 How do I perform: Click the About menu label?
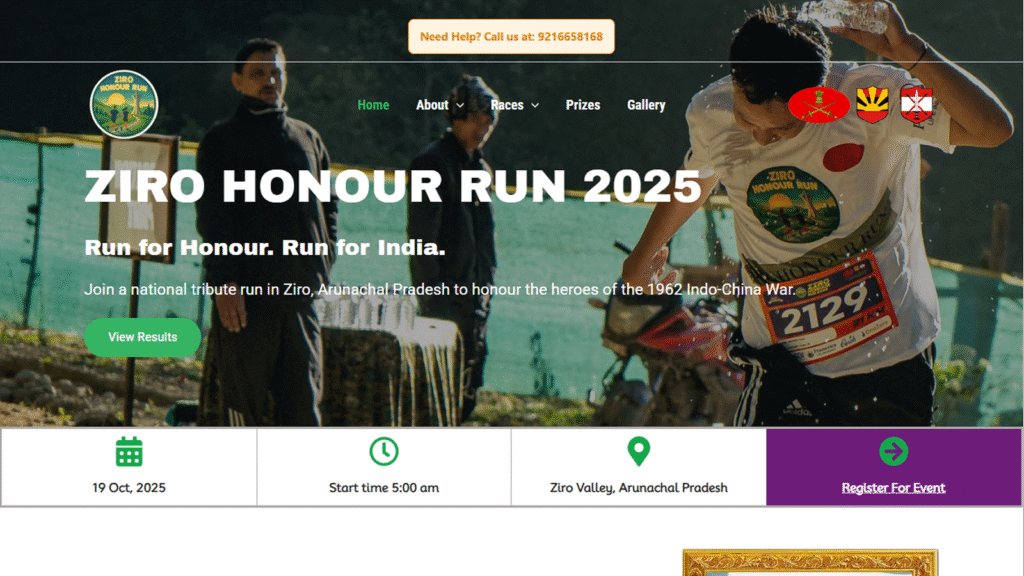click(x=432, y=104)
